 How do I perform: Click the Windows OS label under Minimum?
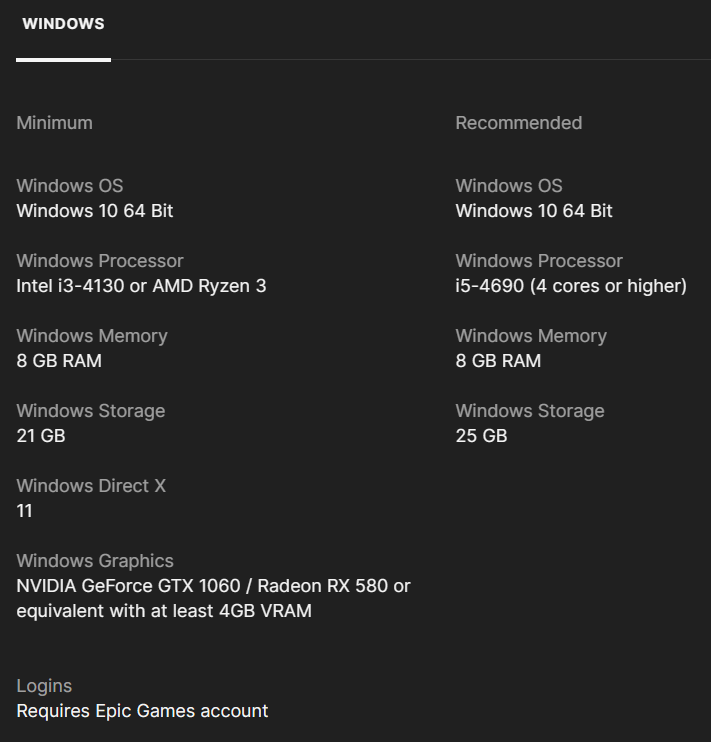point(69,186)
